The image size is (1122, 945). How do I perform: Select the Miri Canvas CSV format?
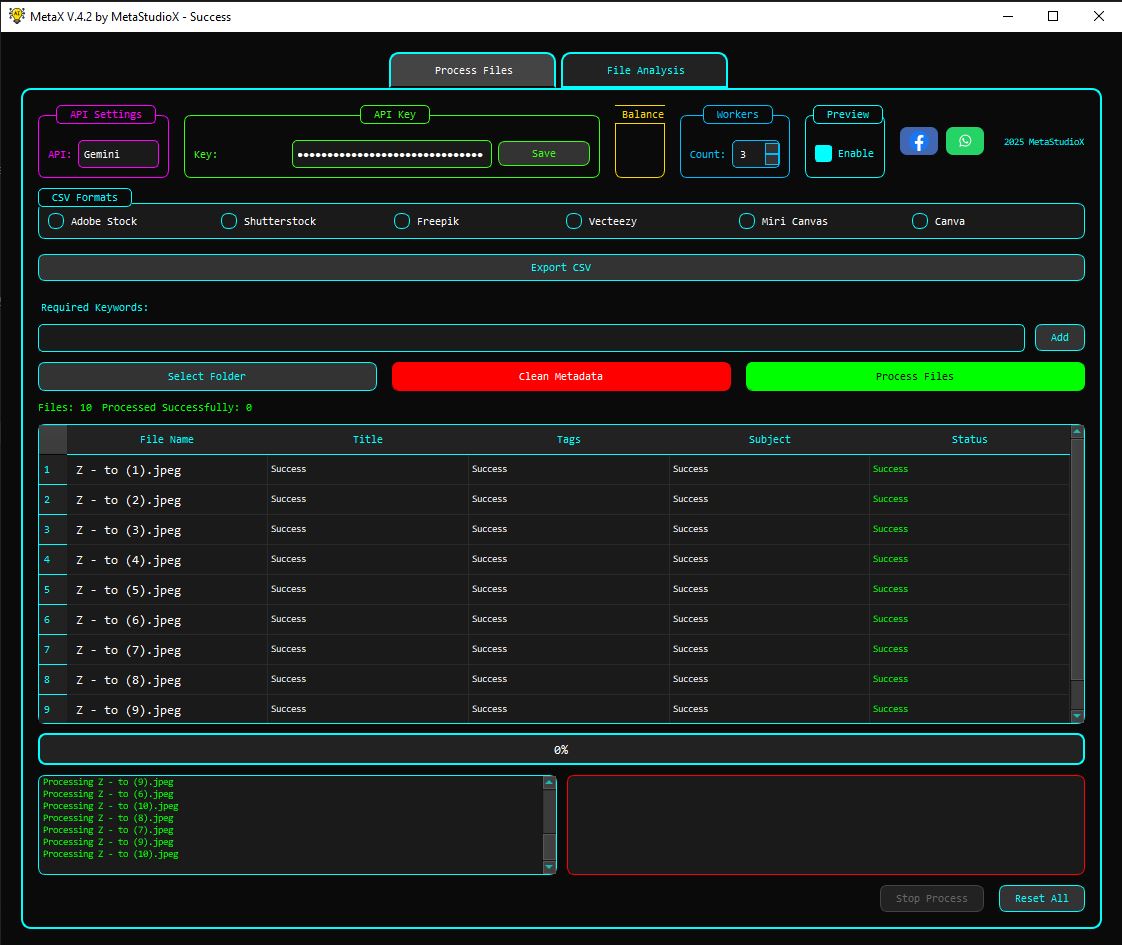(747, 221)
